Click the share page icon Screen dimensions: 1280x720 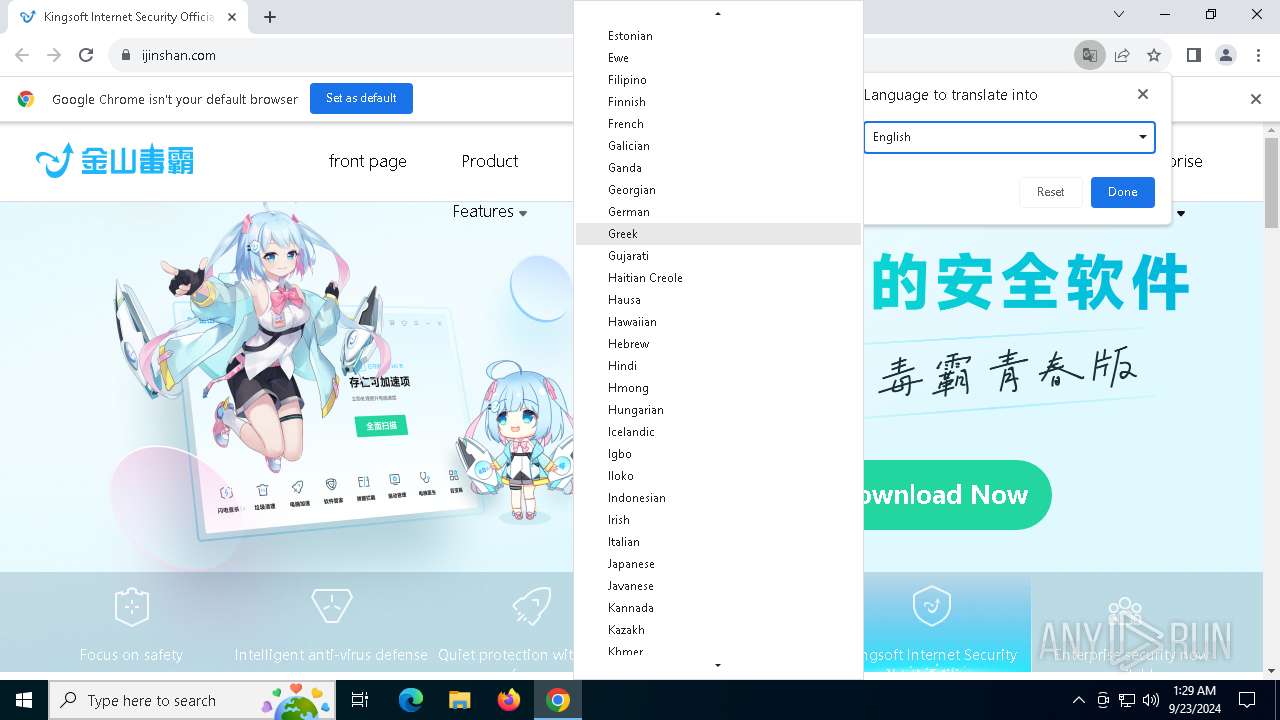point(1122,55)
